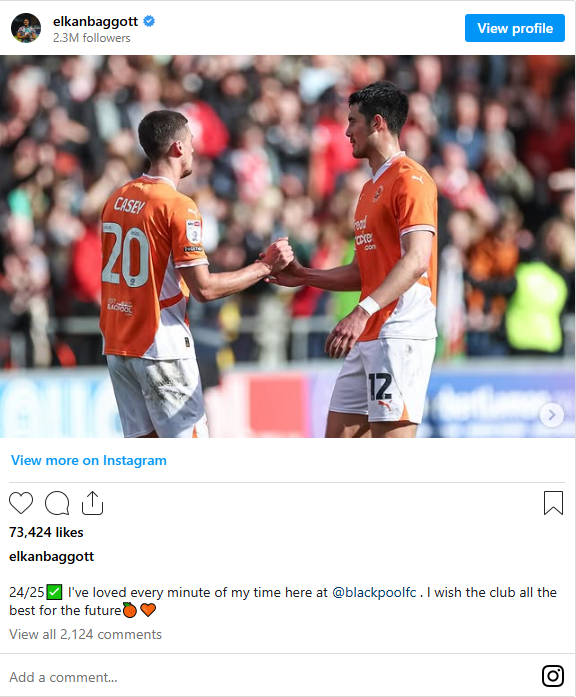View the 73,424 likes list

coord(46,532)
